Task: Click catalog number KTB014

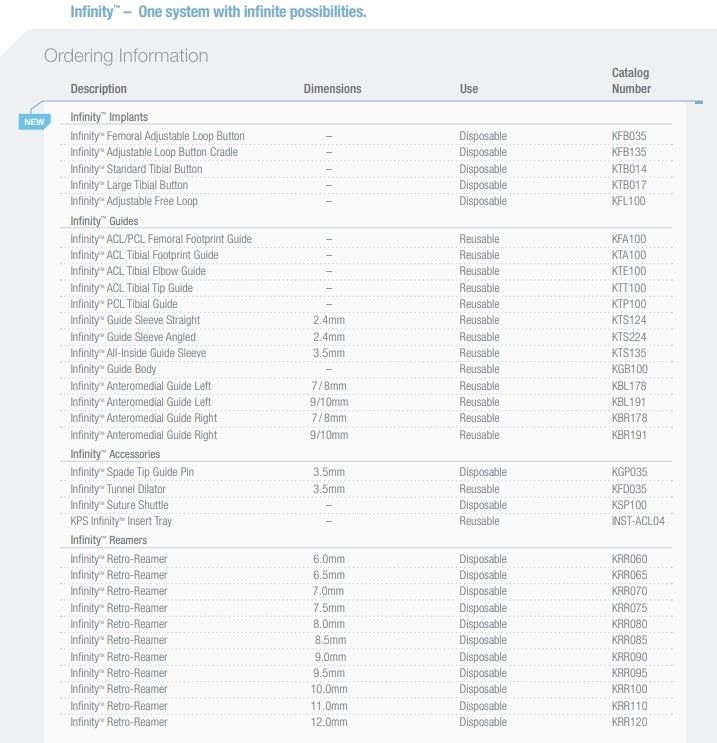Action: (x=629, y=169)
